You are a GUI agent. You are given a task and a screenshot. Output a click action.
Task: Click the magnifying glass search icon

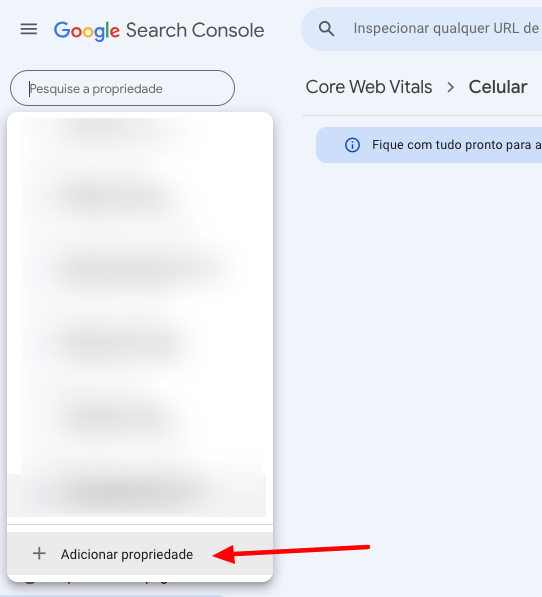(327, 29)
